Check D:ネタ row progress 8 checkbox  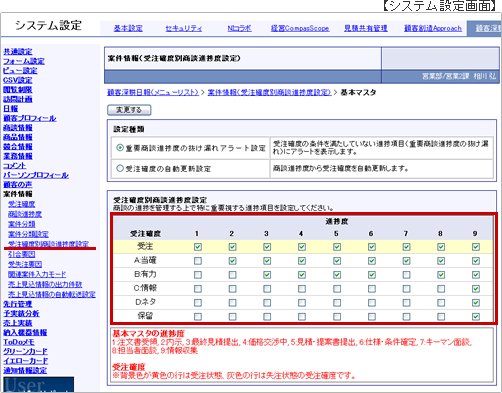point(441,303)
